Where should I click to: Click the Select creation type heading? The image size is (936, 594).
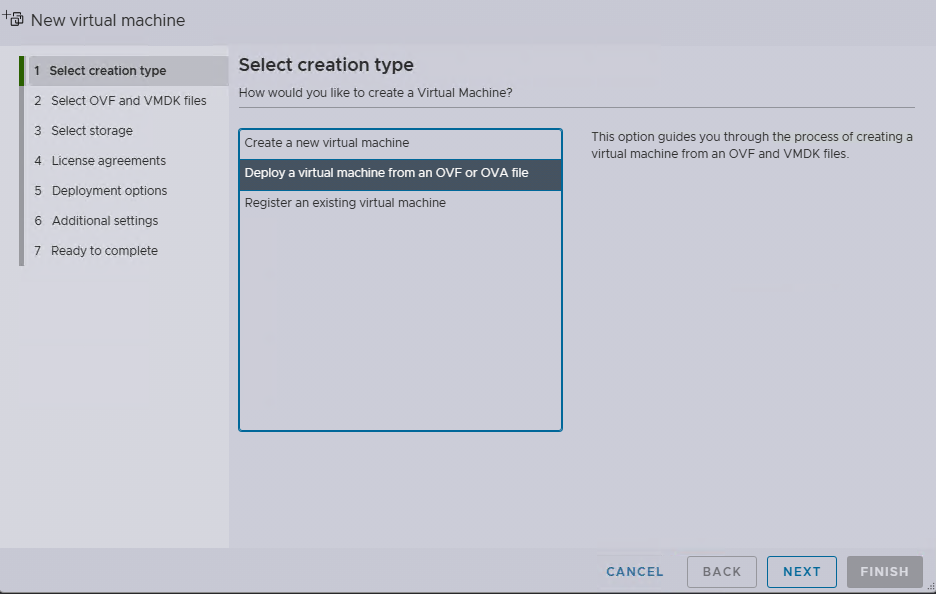click(326, 65)
